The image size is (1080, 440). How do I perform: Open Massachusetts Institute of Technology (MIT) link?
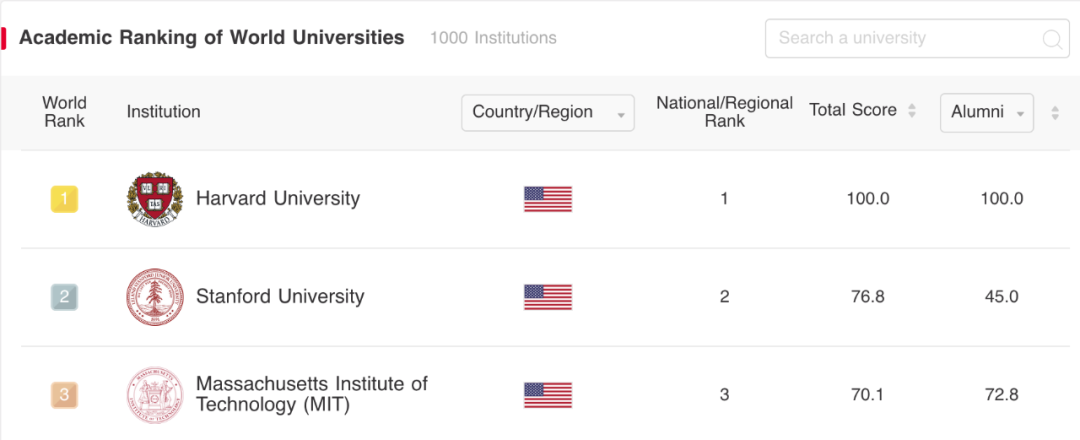[311, 394]
